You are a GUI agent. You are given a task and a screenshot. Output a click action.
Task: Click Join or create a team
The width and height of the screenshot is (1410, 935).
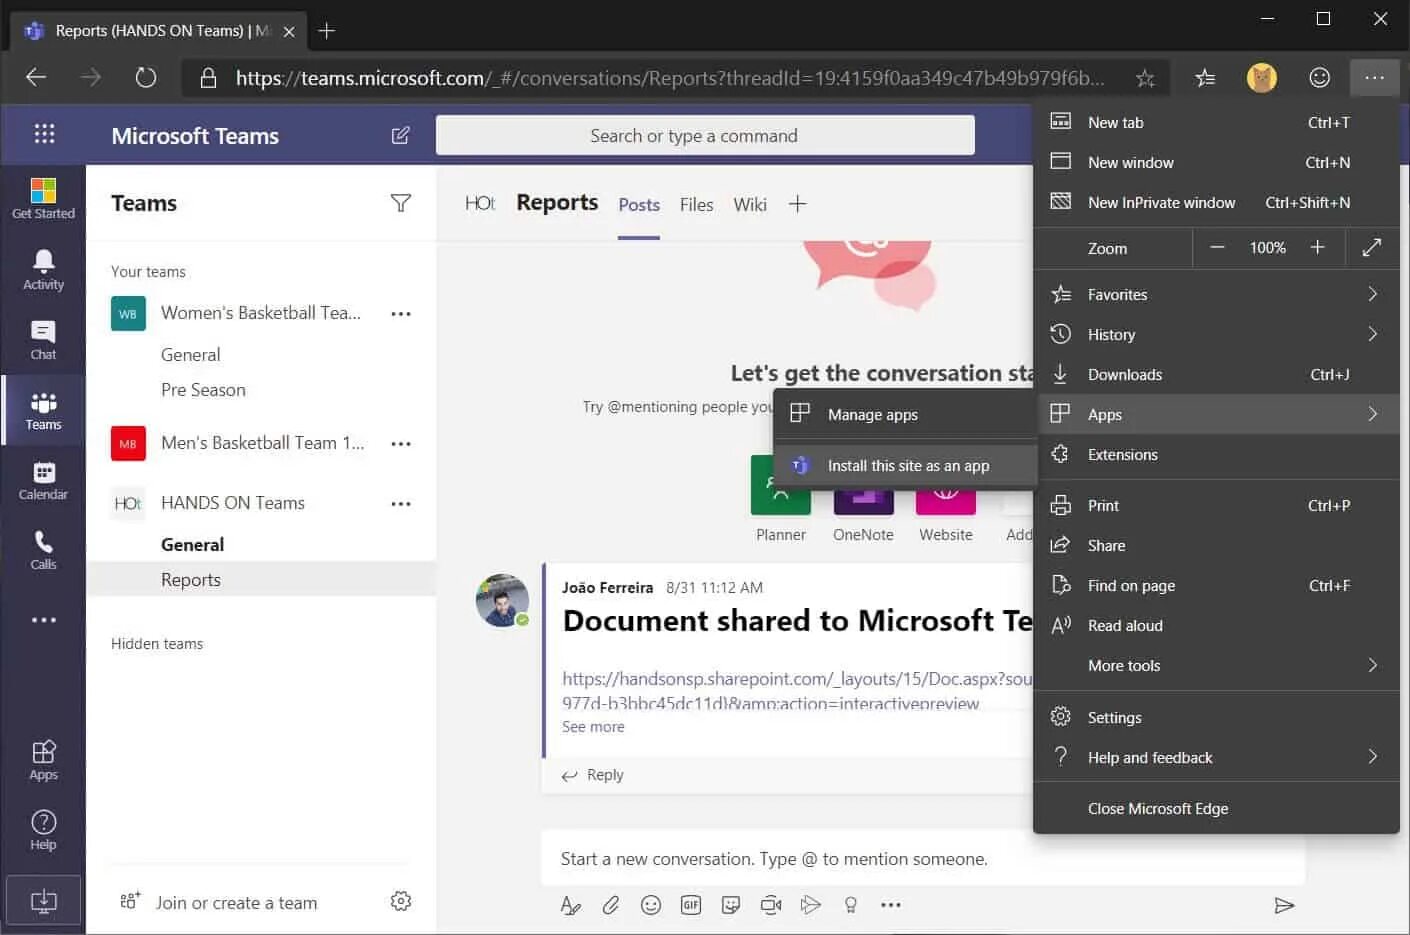(237, 902)
